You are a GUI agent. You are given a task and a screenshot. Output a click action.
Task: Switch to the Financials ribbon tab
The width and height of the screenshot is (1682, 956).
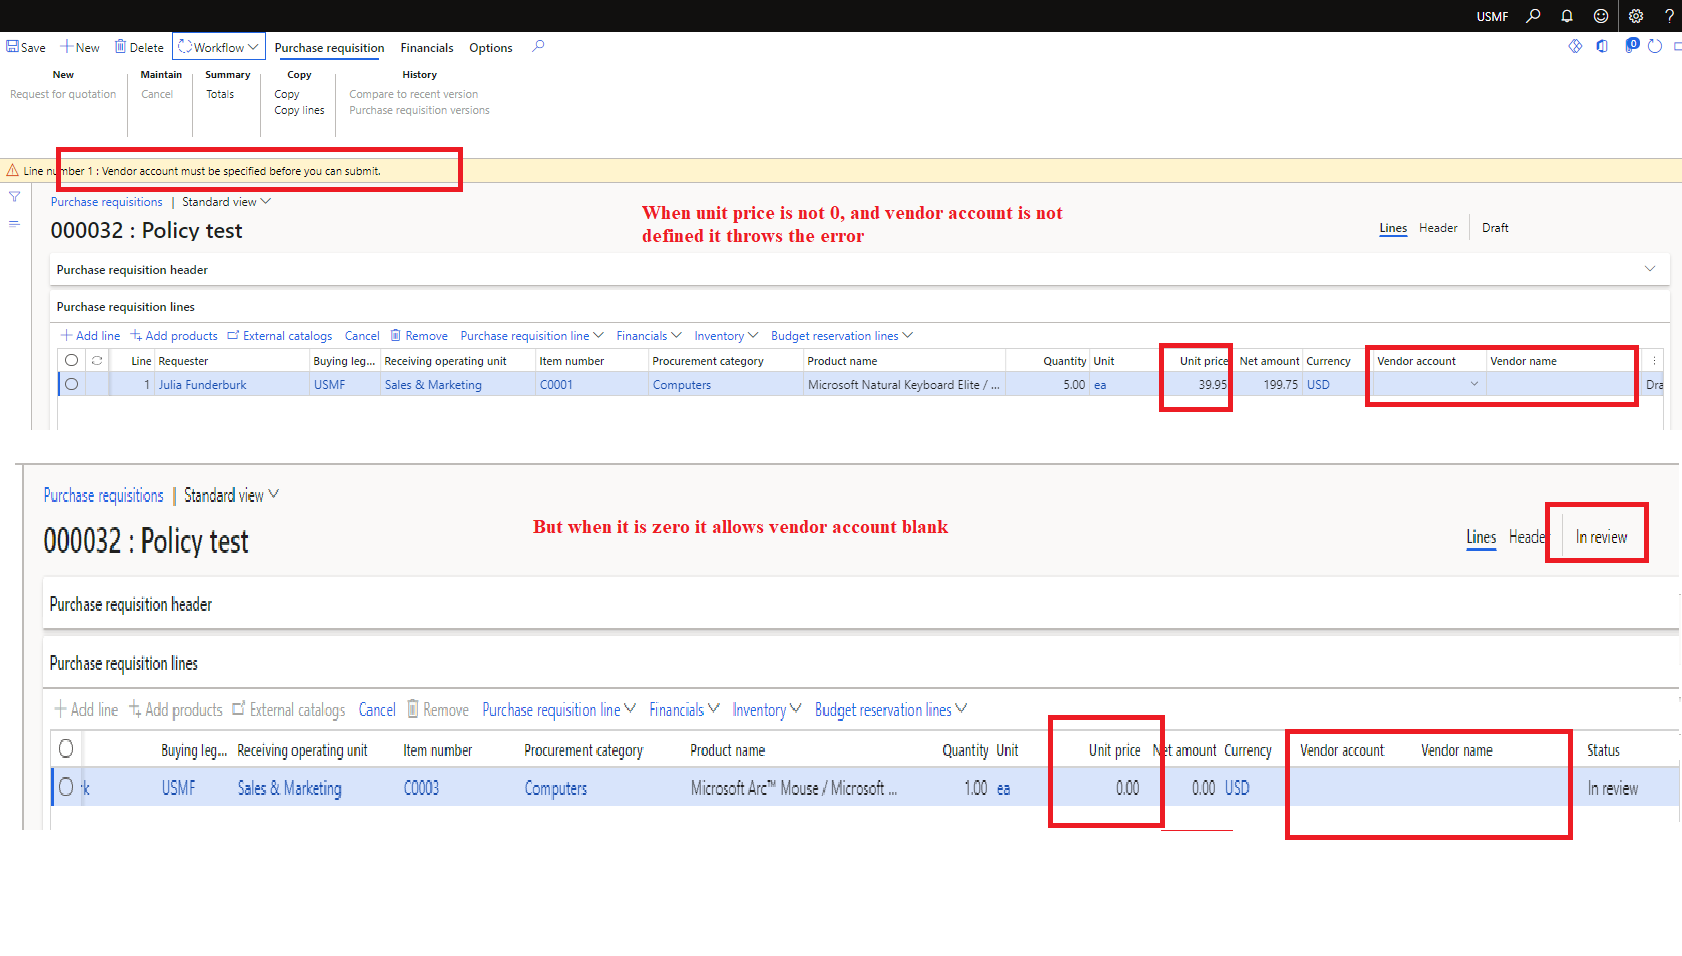point(427,47)
